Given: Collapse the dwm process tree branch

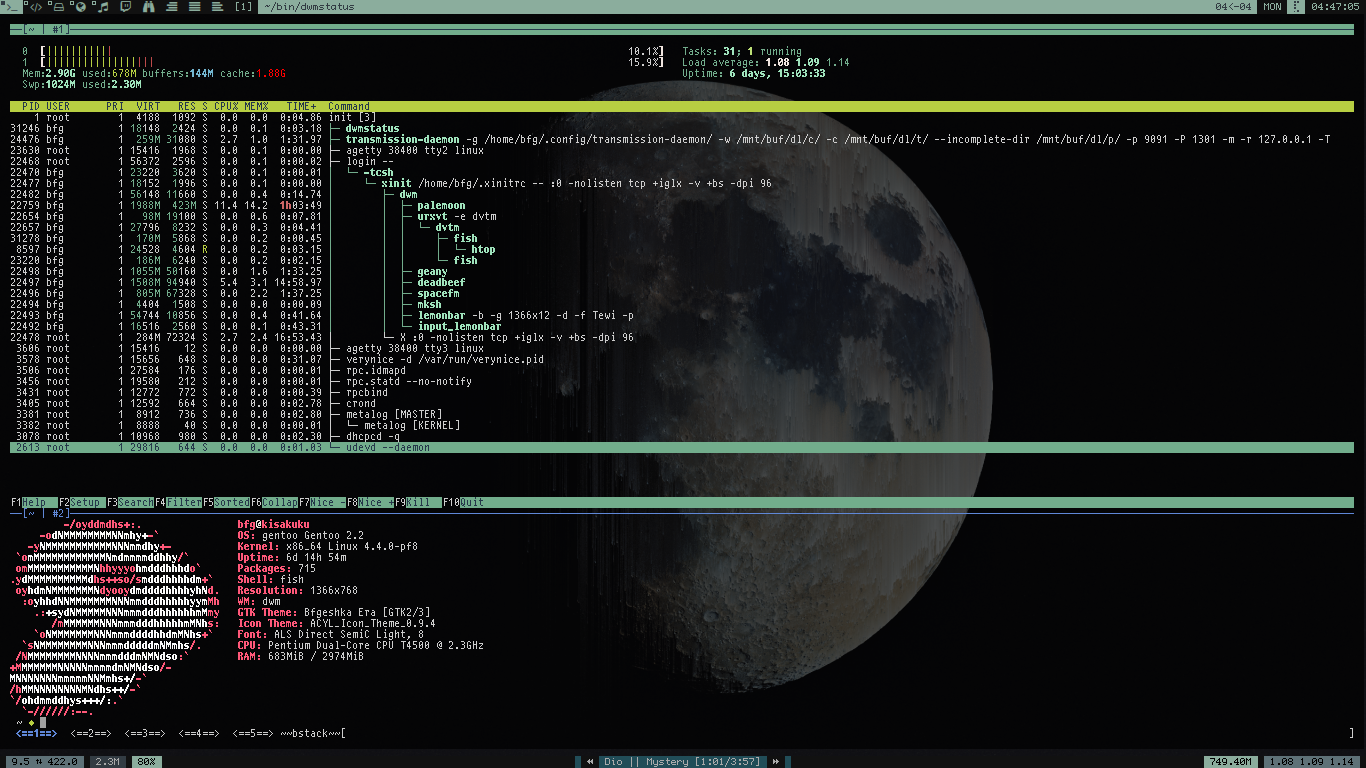Looking at the screenshot, I should coord(408,195).
